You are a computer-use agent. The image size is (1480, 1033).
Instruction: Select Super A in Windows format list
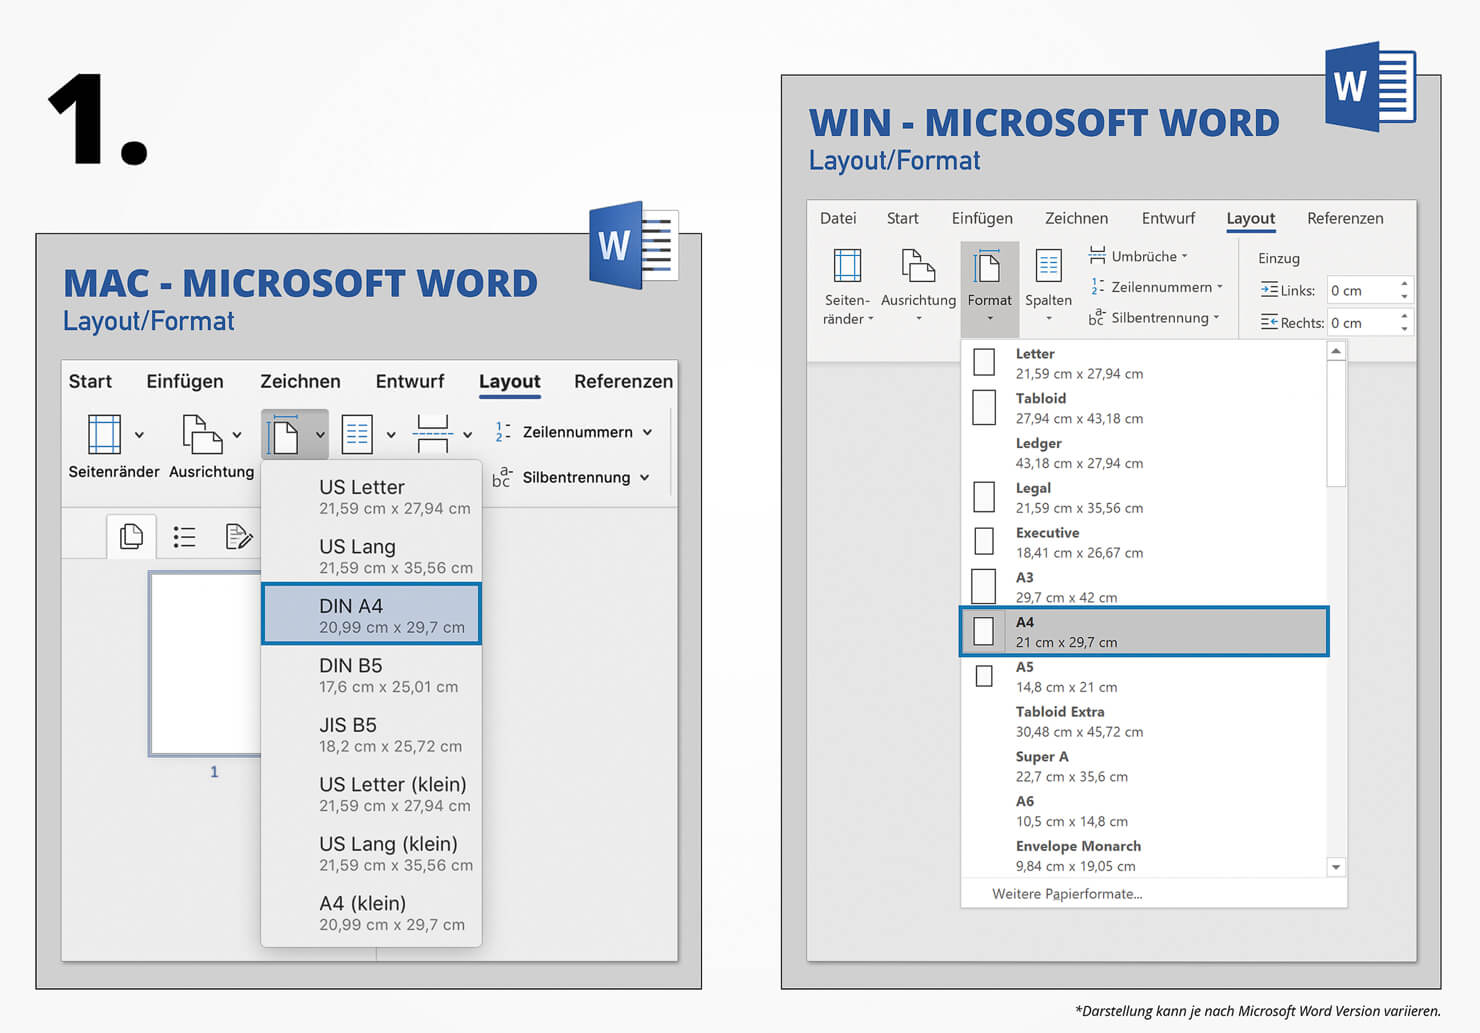(1144, 766)
